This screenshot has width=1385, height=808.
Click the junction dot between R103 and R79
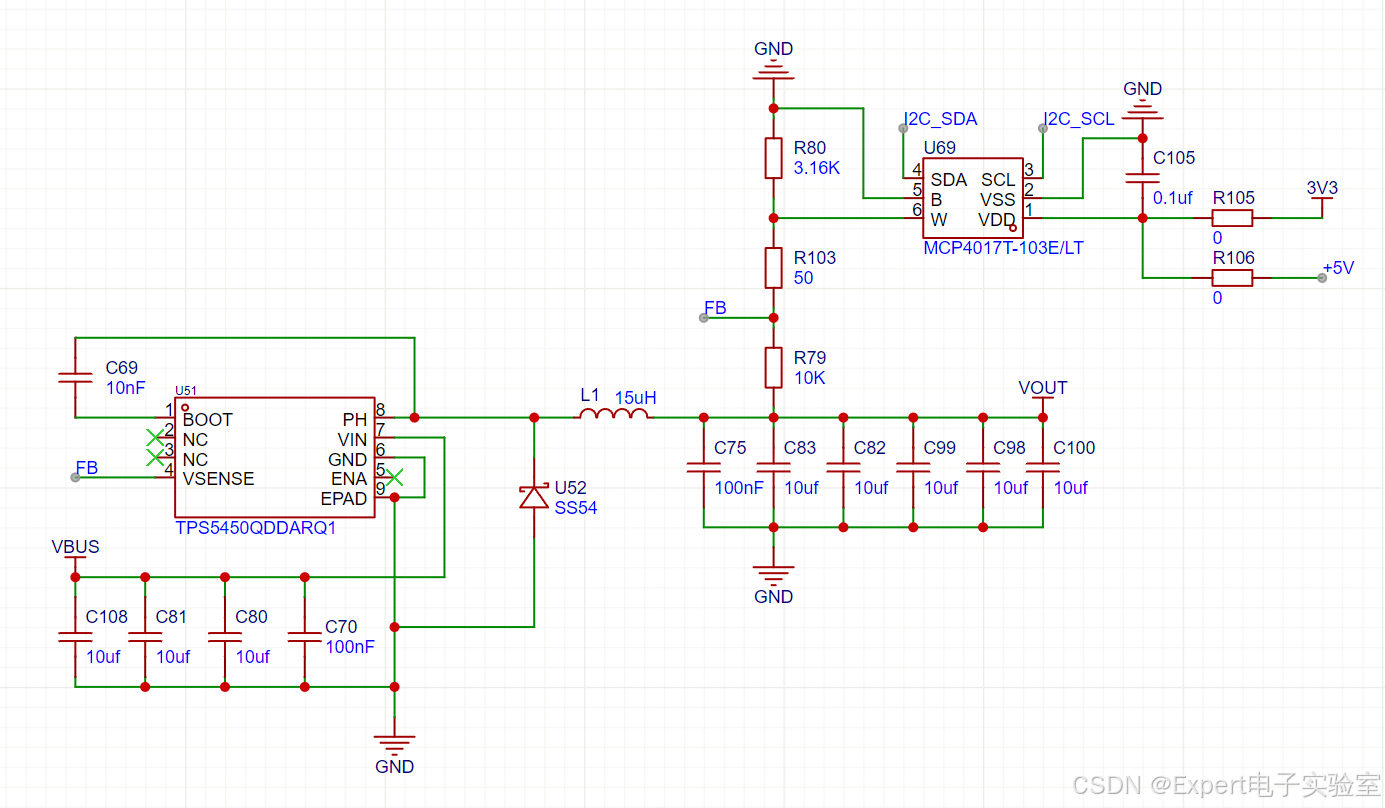[x=773, y=317]
